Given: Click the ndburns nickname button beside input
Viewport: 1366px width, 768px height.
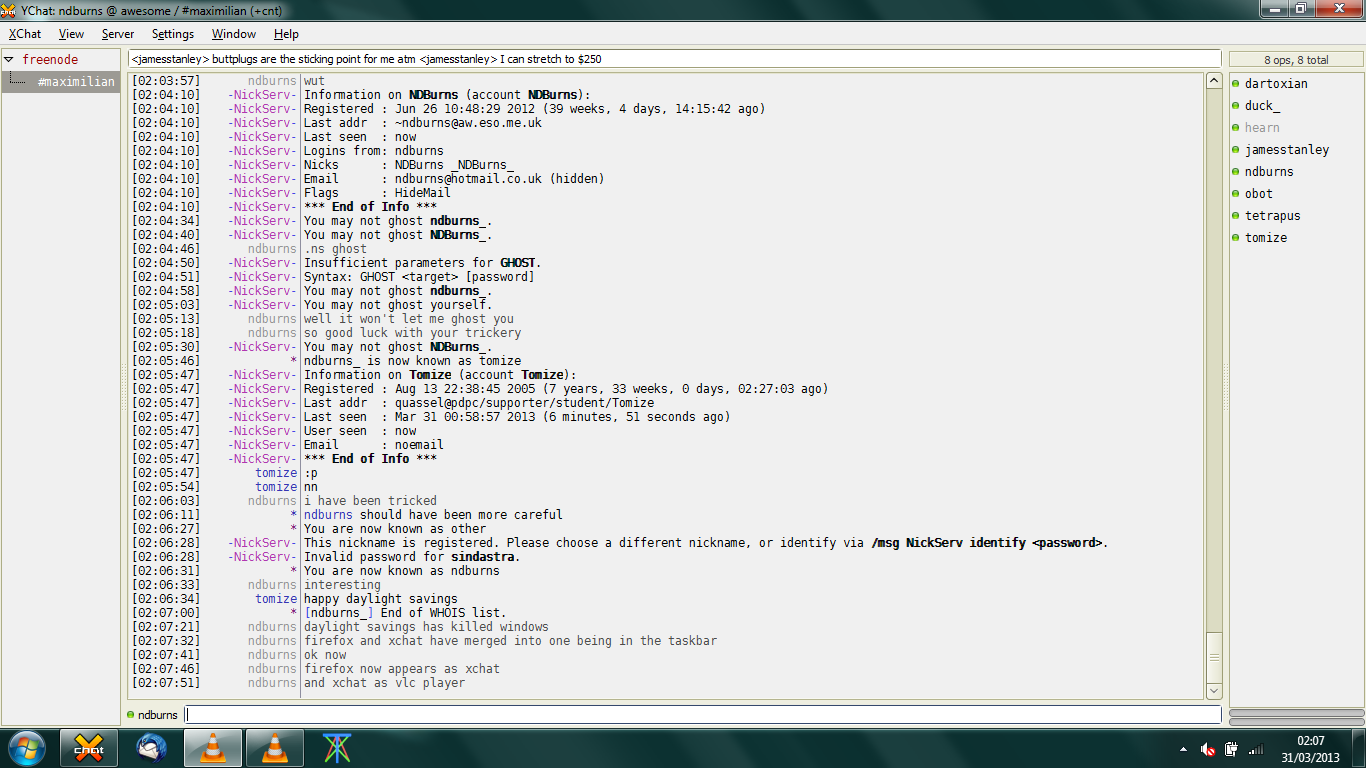Looking at the screenshot, I should [x=152, y=715].
